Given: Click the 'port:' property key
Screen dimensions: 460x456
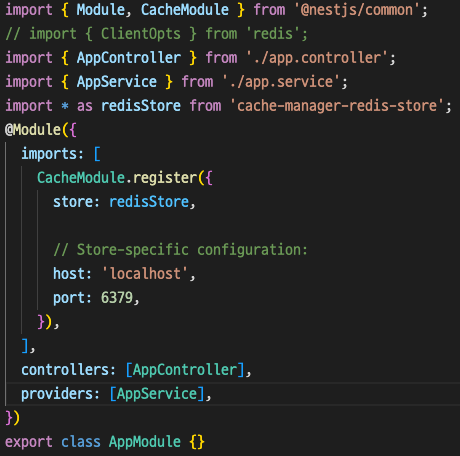Looking at the screenshot, I should tap(72, 298).
